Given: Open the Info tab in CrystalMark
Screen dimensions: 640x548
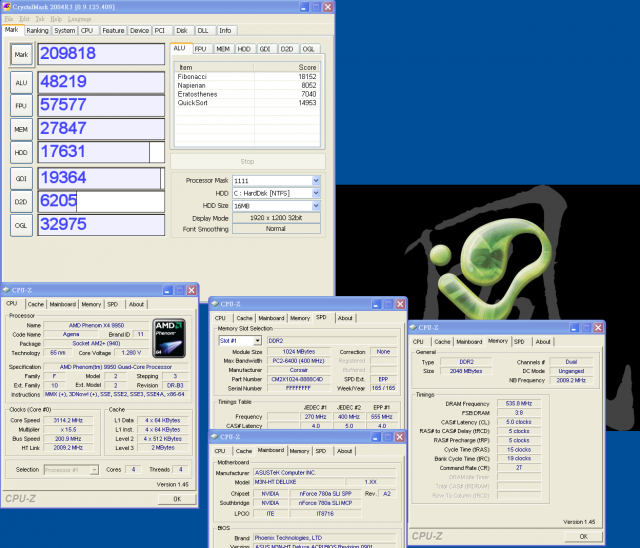Looking at the screenshot, I should (x=225, y=31).
